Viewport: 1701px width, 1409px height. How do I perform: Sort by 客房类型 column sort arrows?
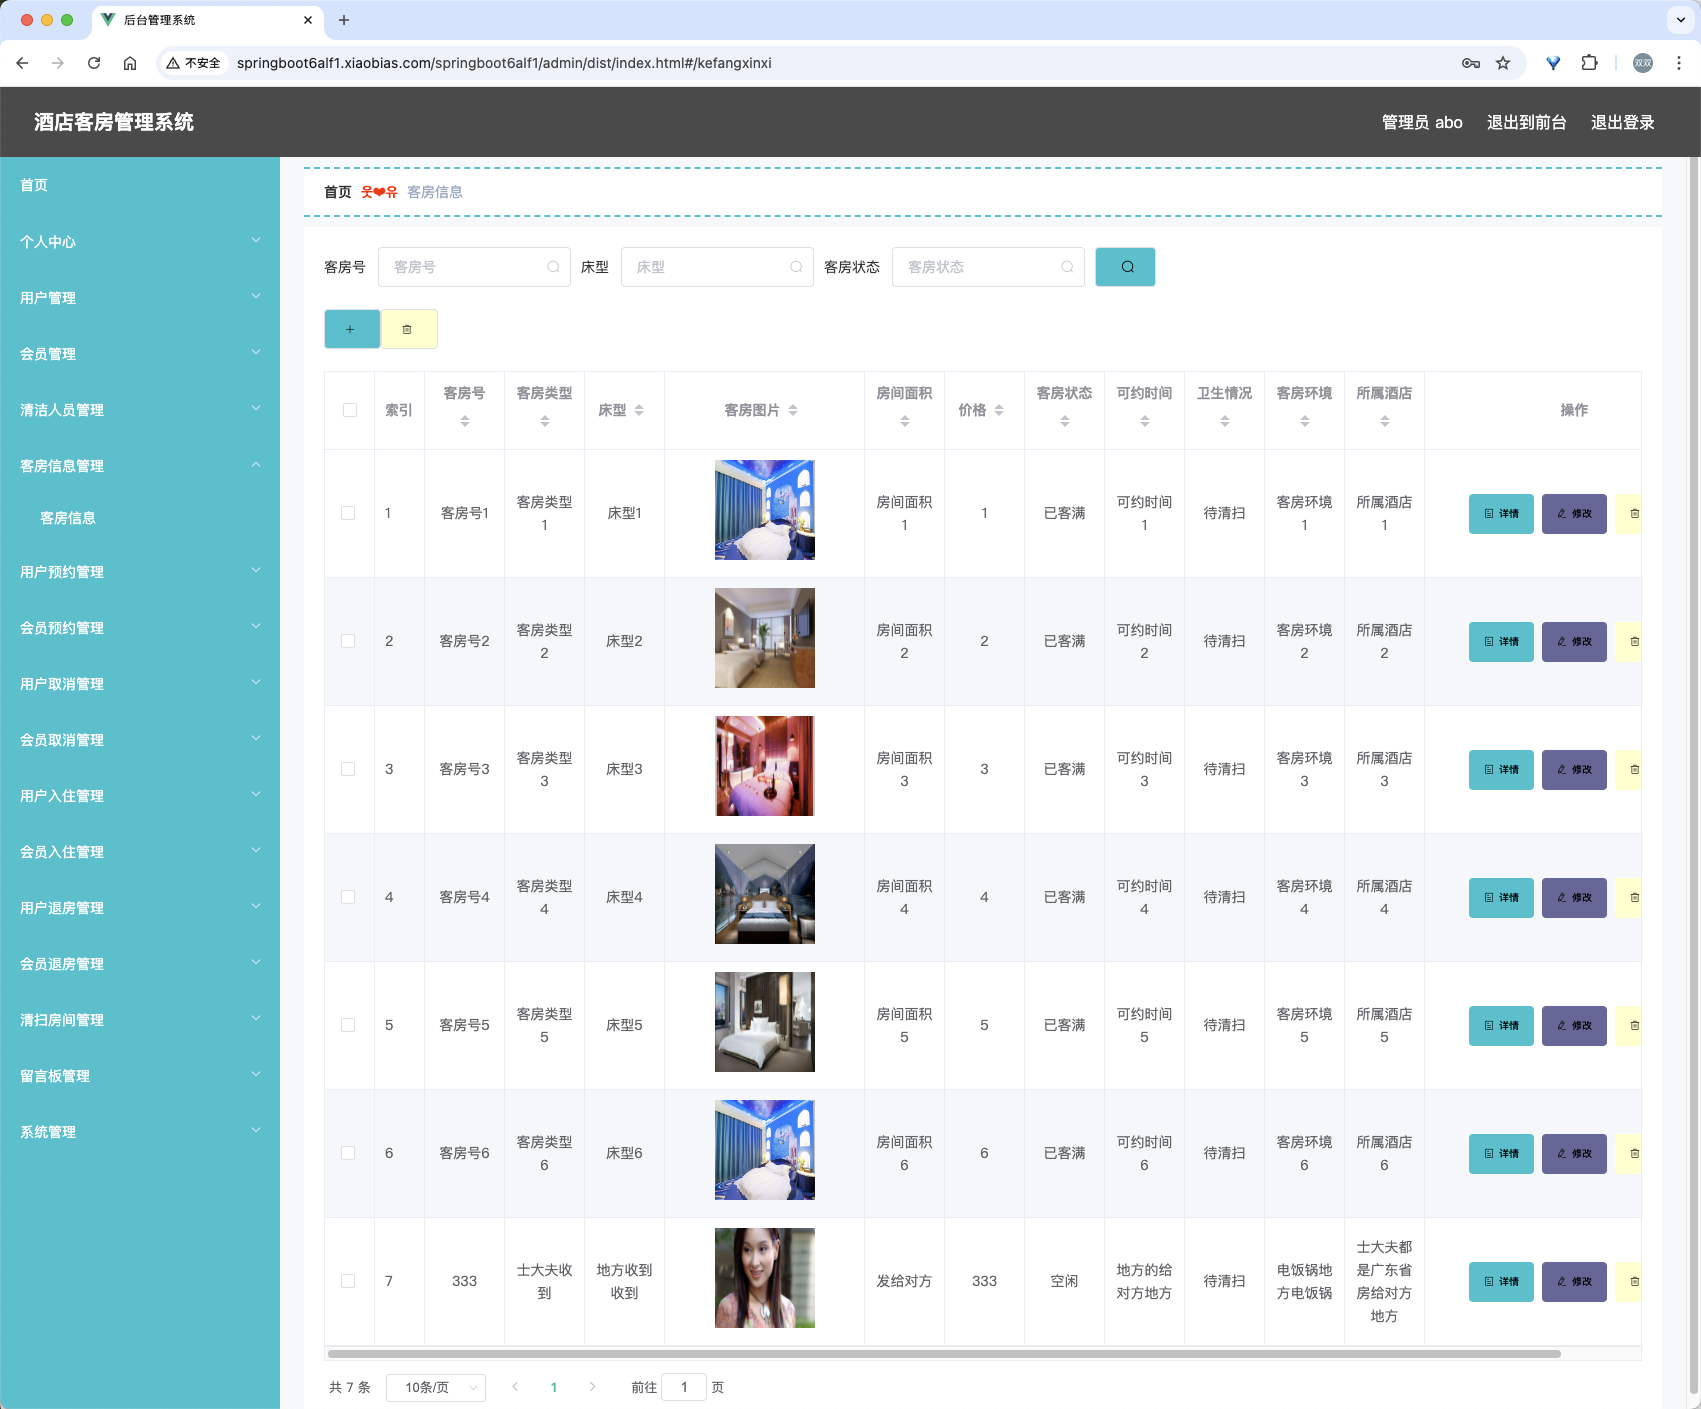pyautogui.click(x=545, y=422)
